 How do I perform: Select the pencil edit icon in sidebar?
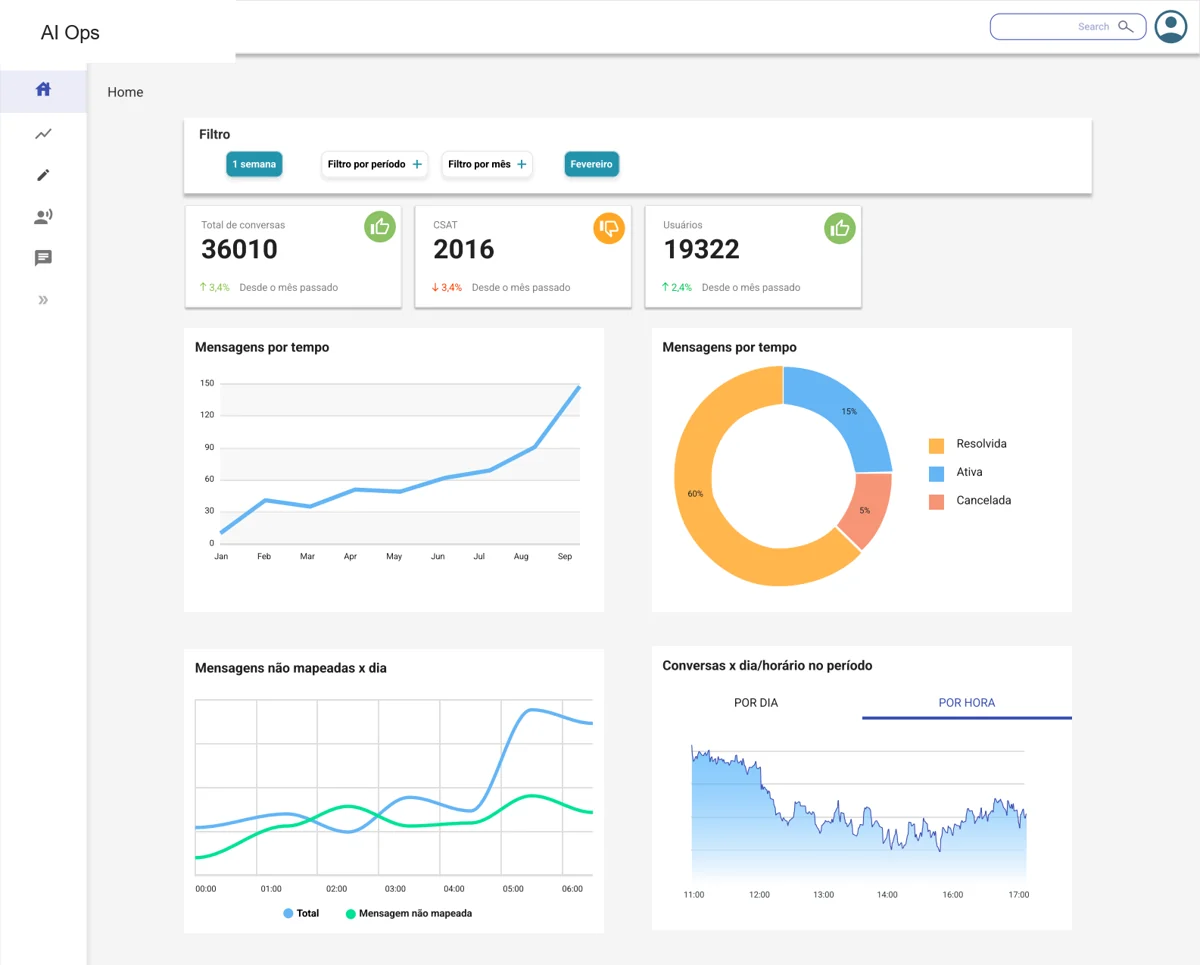[x=43, y=175]
